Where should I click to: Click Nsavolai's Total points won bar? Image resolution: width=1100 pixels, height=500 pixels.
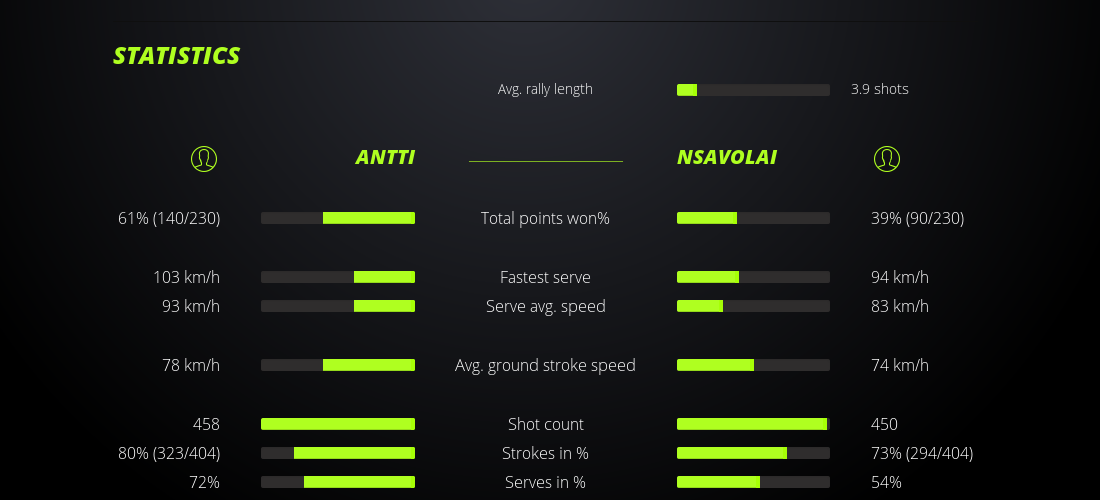(753, 218)
